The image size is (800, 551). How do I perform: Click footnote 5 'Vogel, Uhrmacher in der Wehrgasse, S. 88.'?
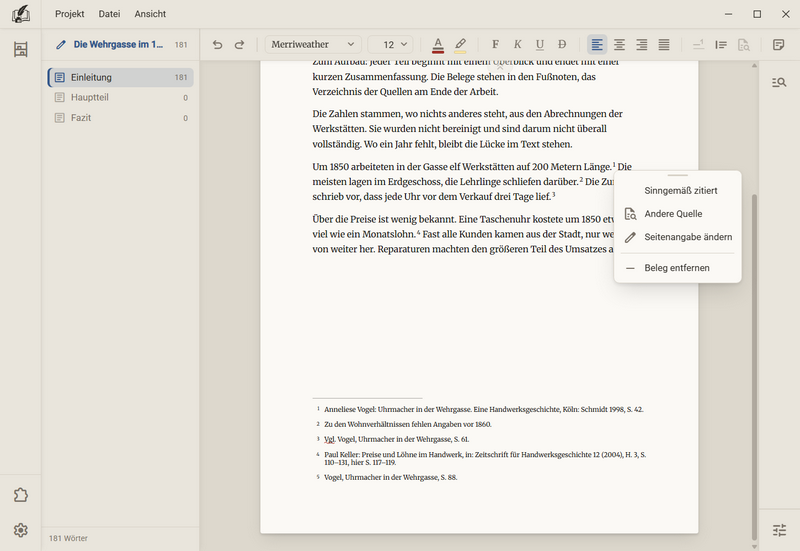390,478
